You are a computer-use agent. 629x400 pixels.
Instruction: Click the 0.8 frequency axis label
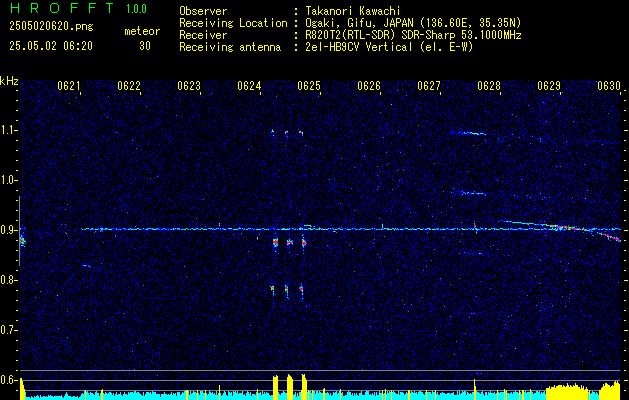[9, 280]
